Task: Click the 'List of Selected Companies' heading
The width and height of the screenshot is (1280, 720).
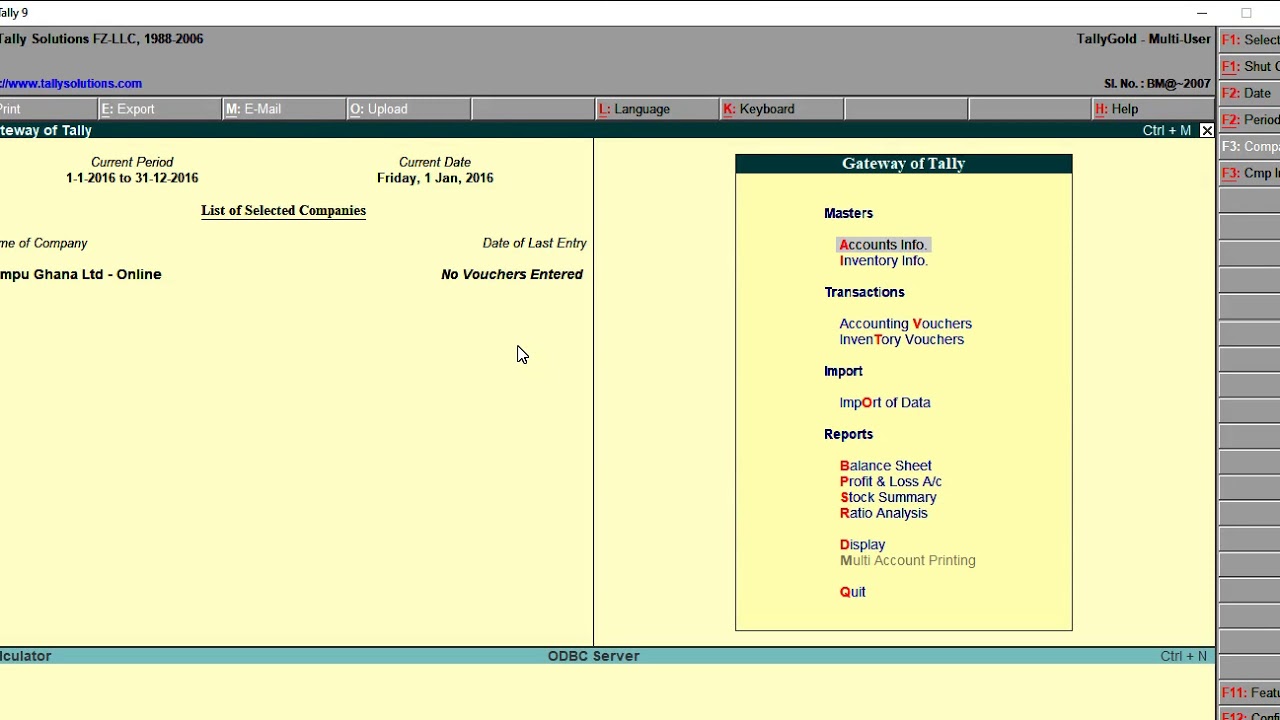Action: point(283,210)
